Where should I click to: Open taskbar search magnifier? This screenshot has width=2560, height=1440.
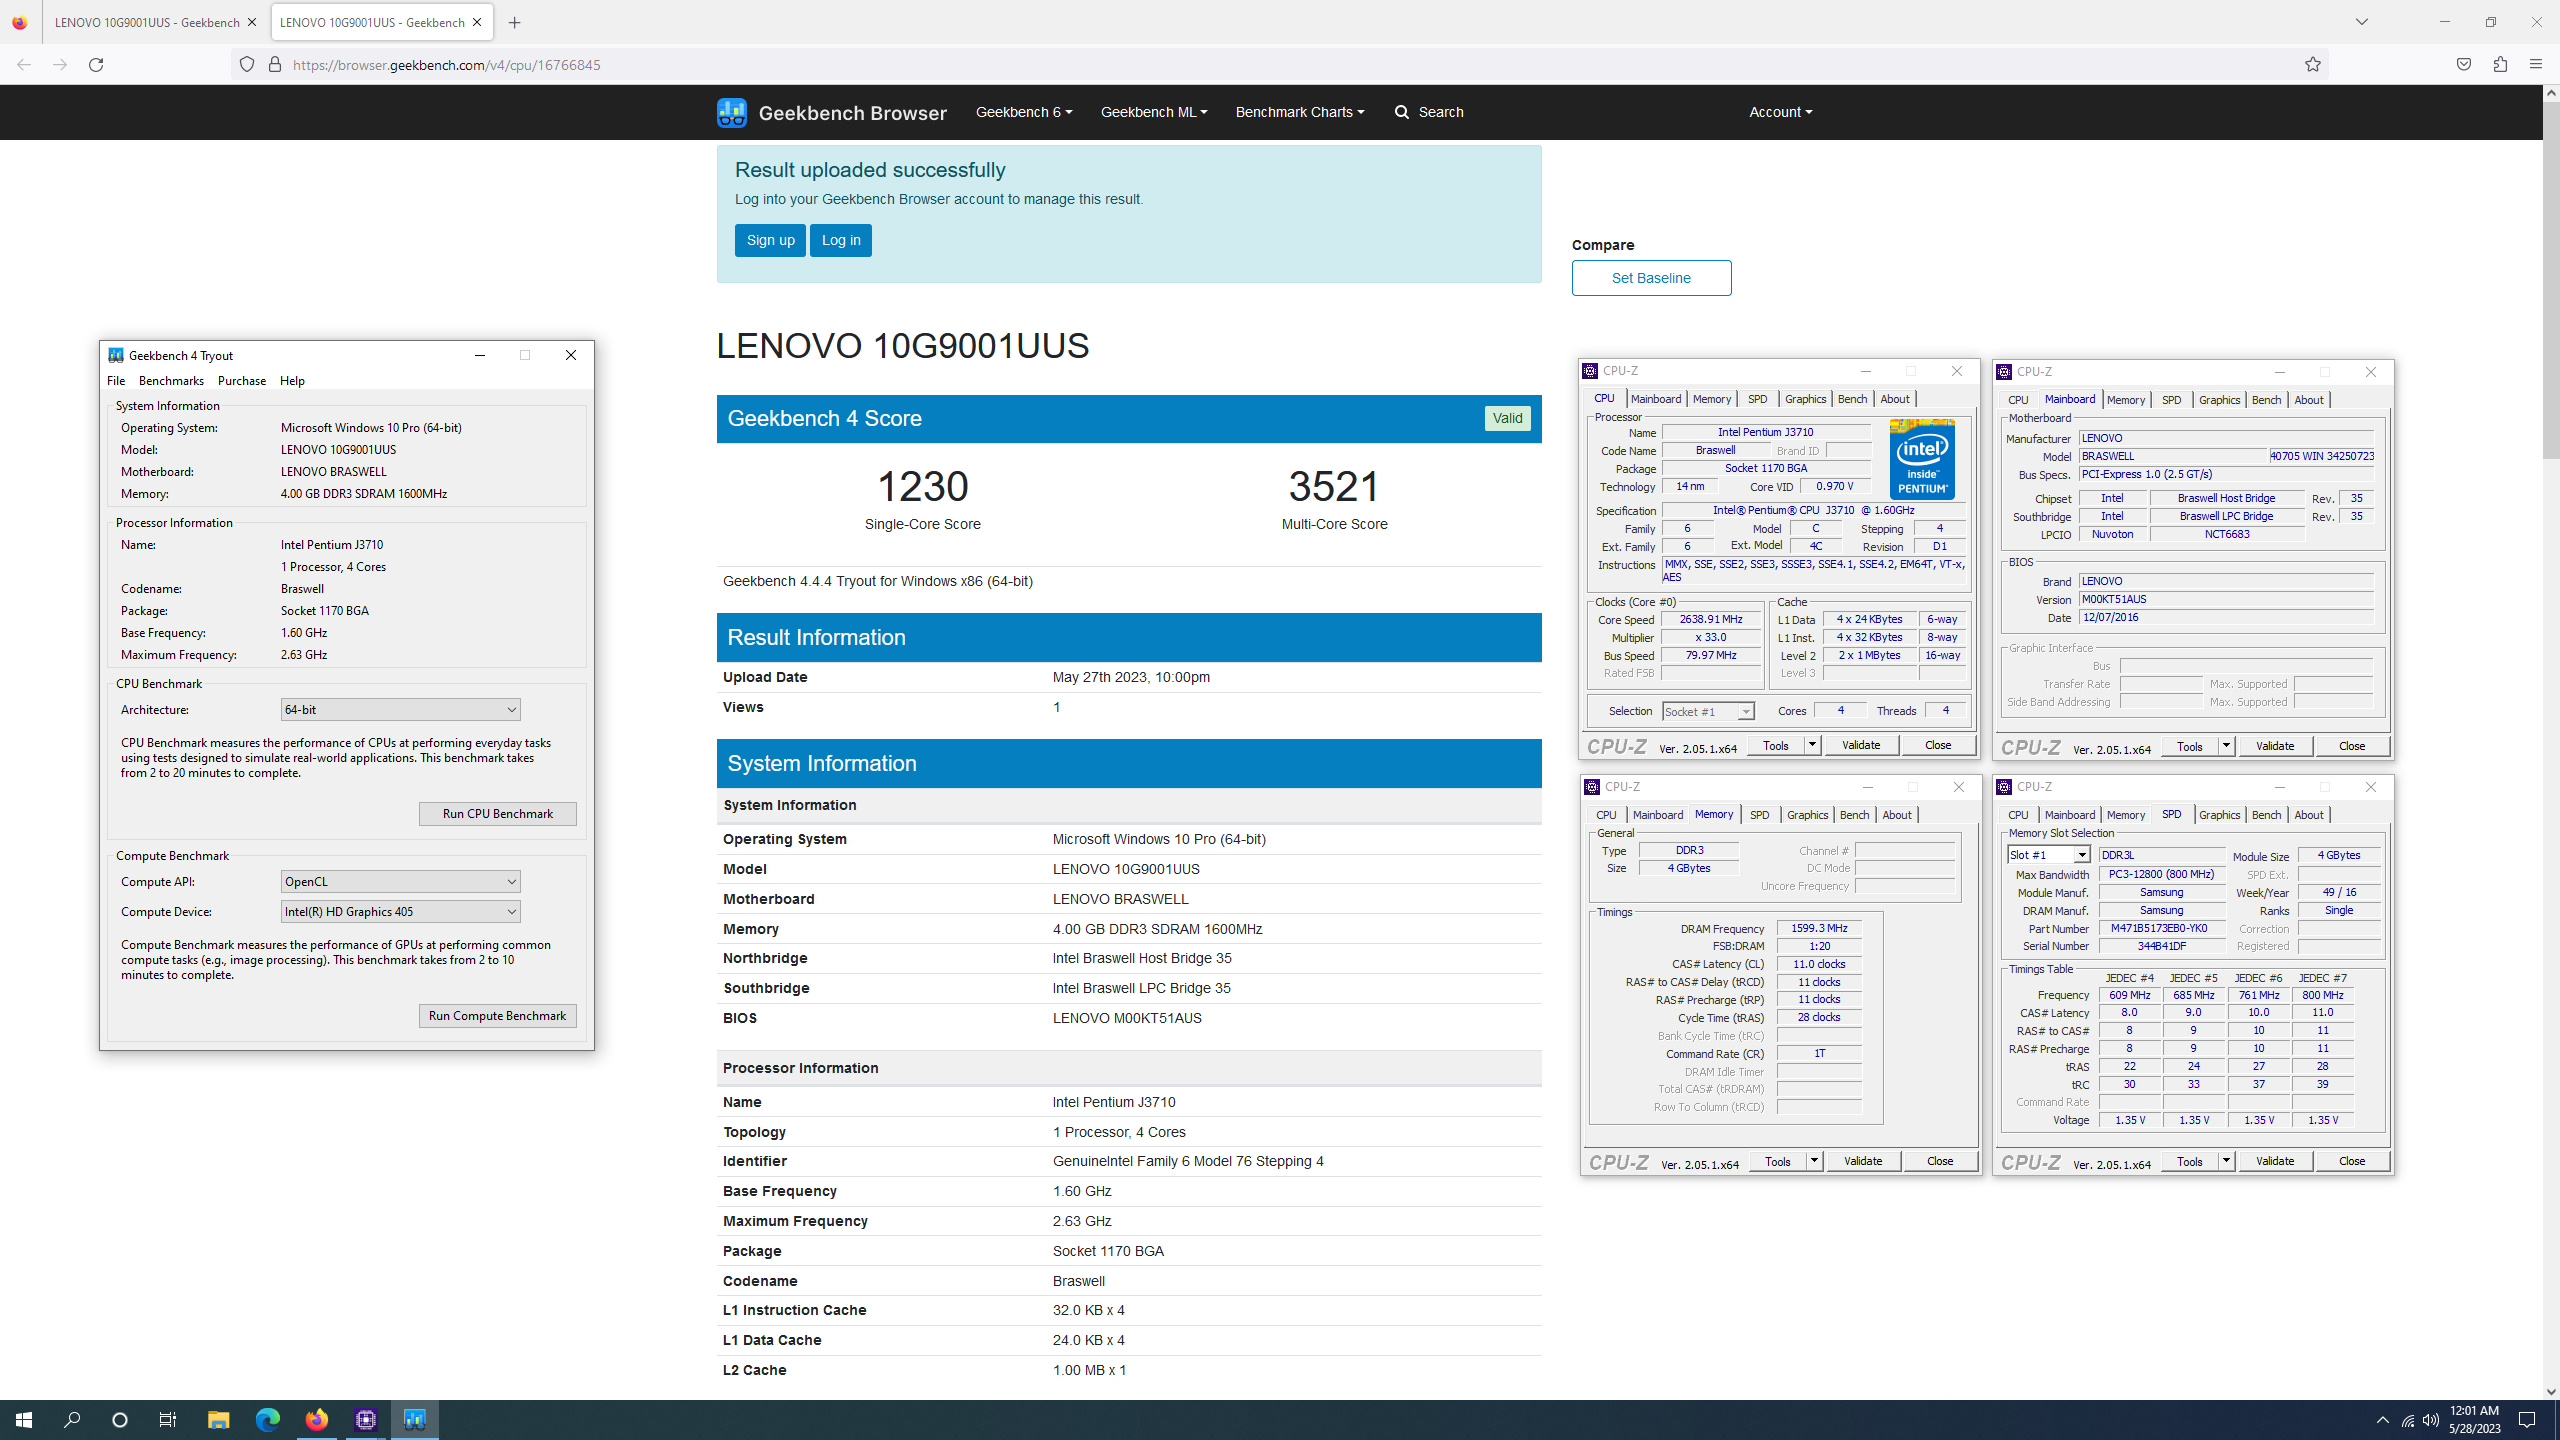click(72, 1420)
